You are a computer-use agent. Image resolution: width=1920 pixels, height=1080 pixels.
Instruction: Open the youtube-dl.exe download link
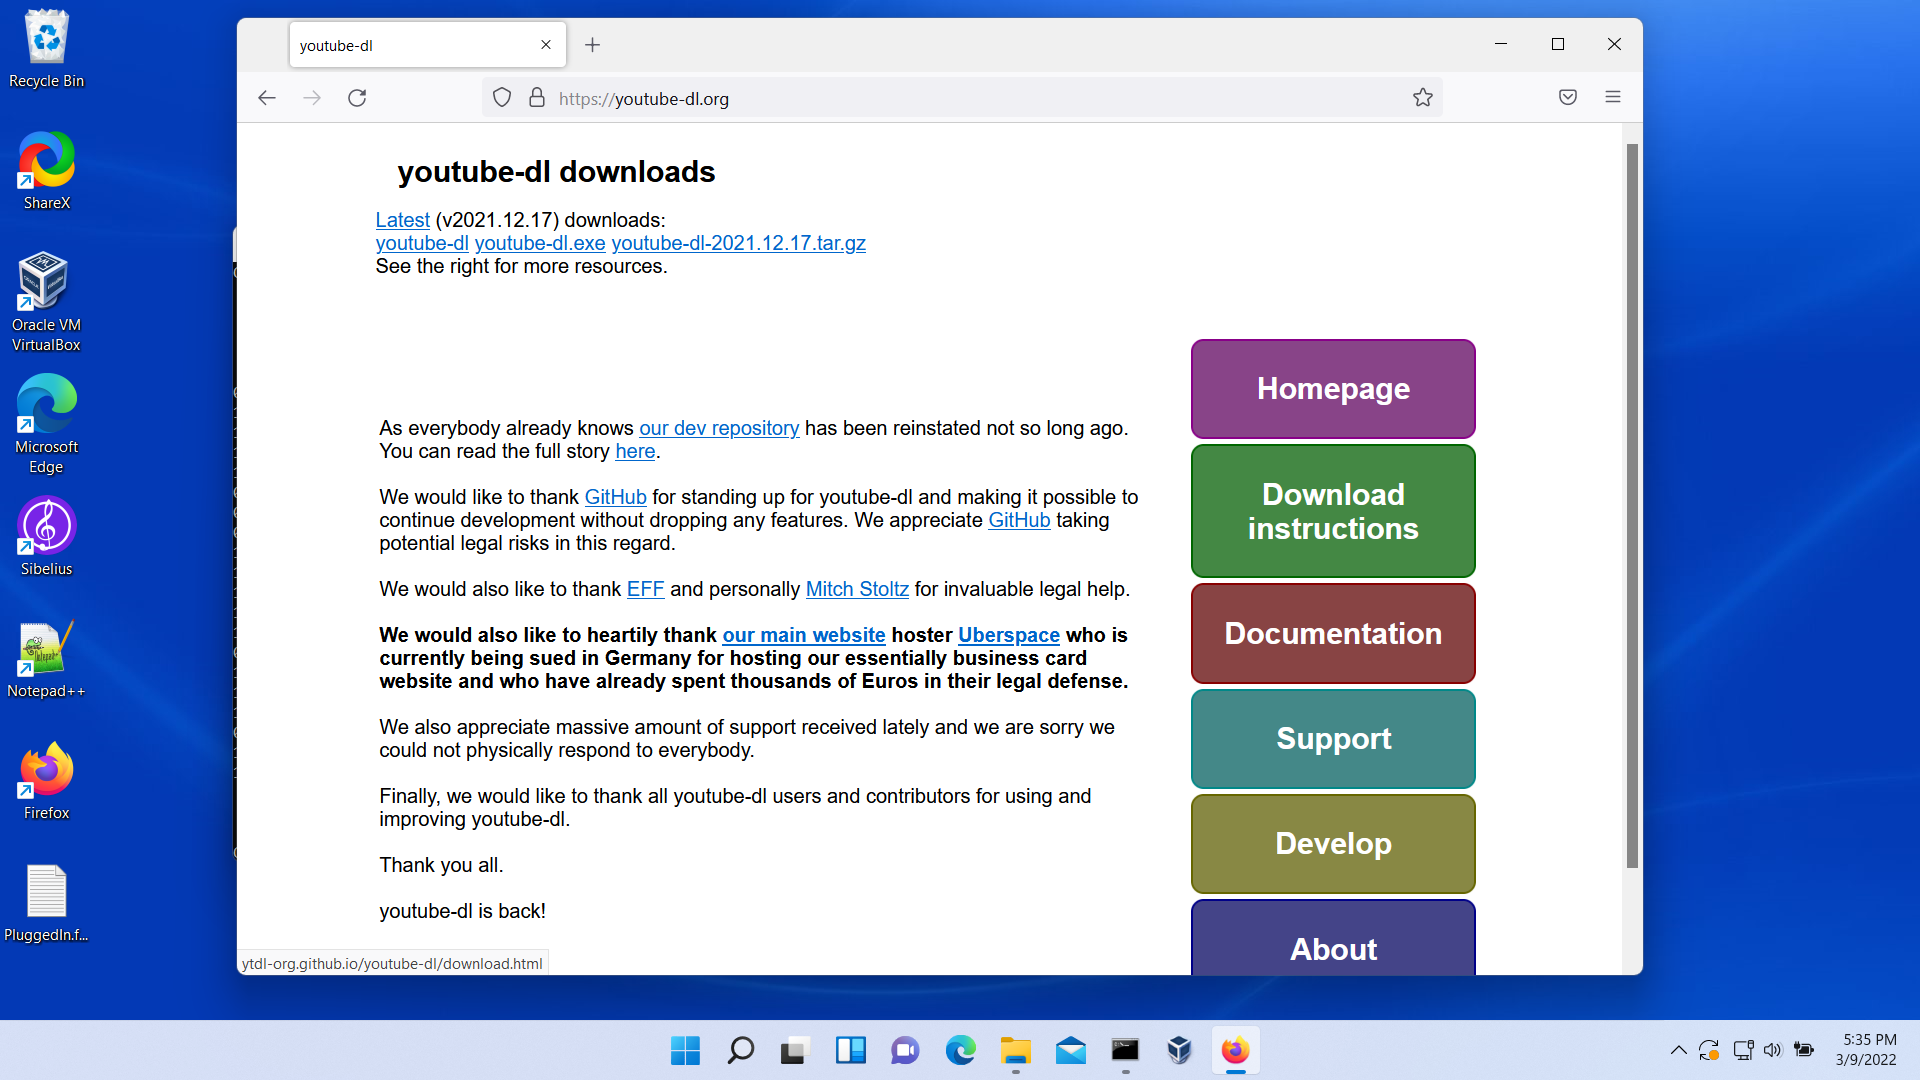pyautogui.click(x=539, y=243)
